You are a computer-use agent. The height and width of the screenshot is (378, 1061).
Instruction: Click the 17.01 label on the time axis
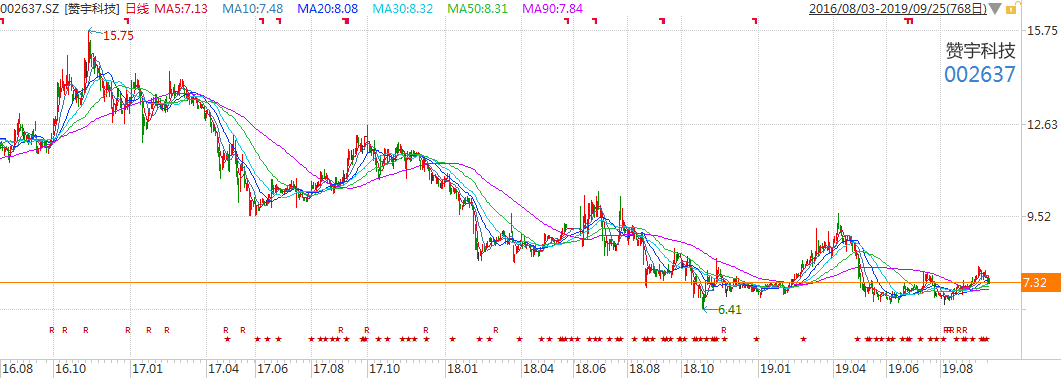coord(147,369)
